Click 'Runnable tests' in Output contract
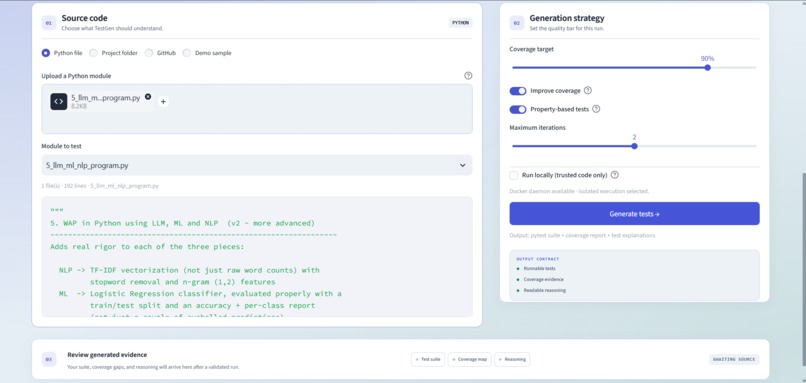The image size is (806, 383). click(539, 268)
